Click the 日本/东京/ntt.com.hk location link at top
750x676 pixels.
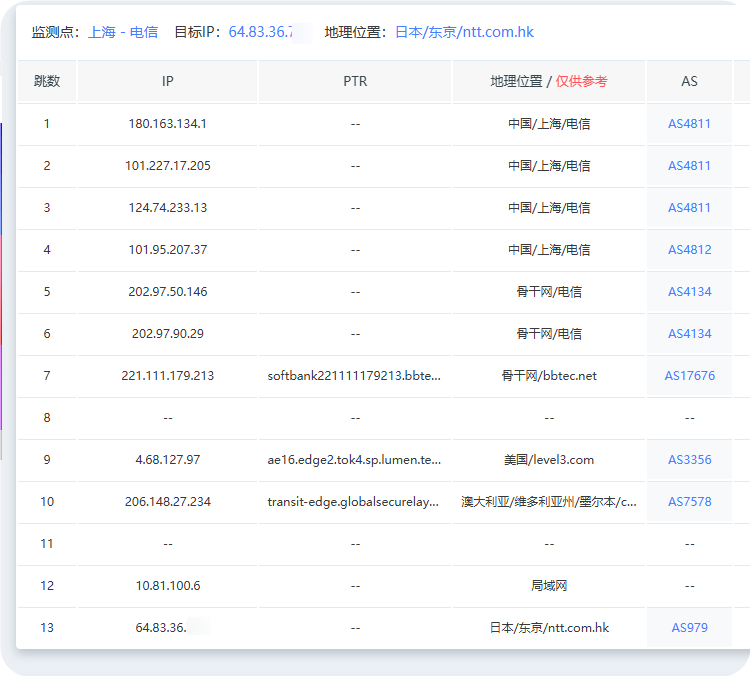tap(464, 32)
